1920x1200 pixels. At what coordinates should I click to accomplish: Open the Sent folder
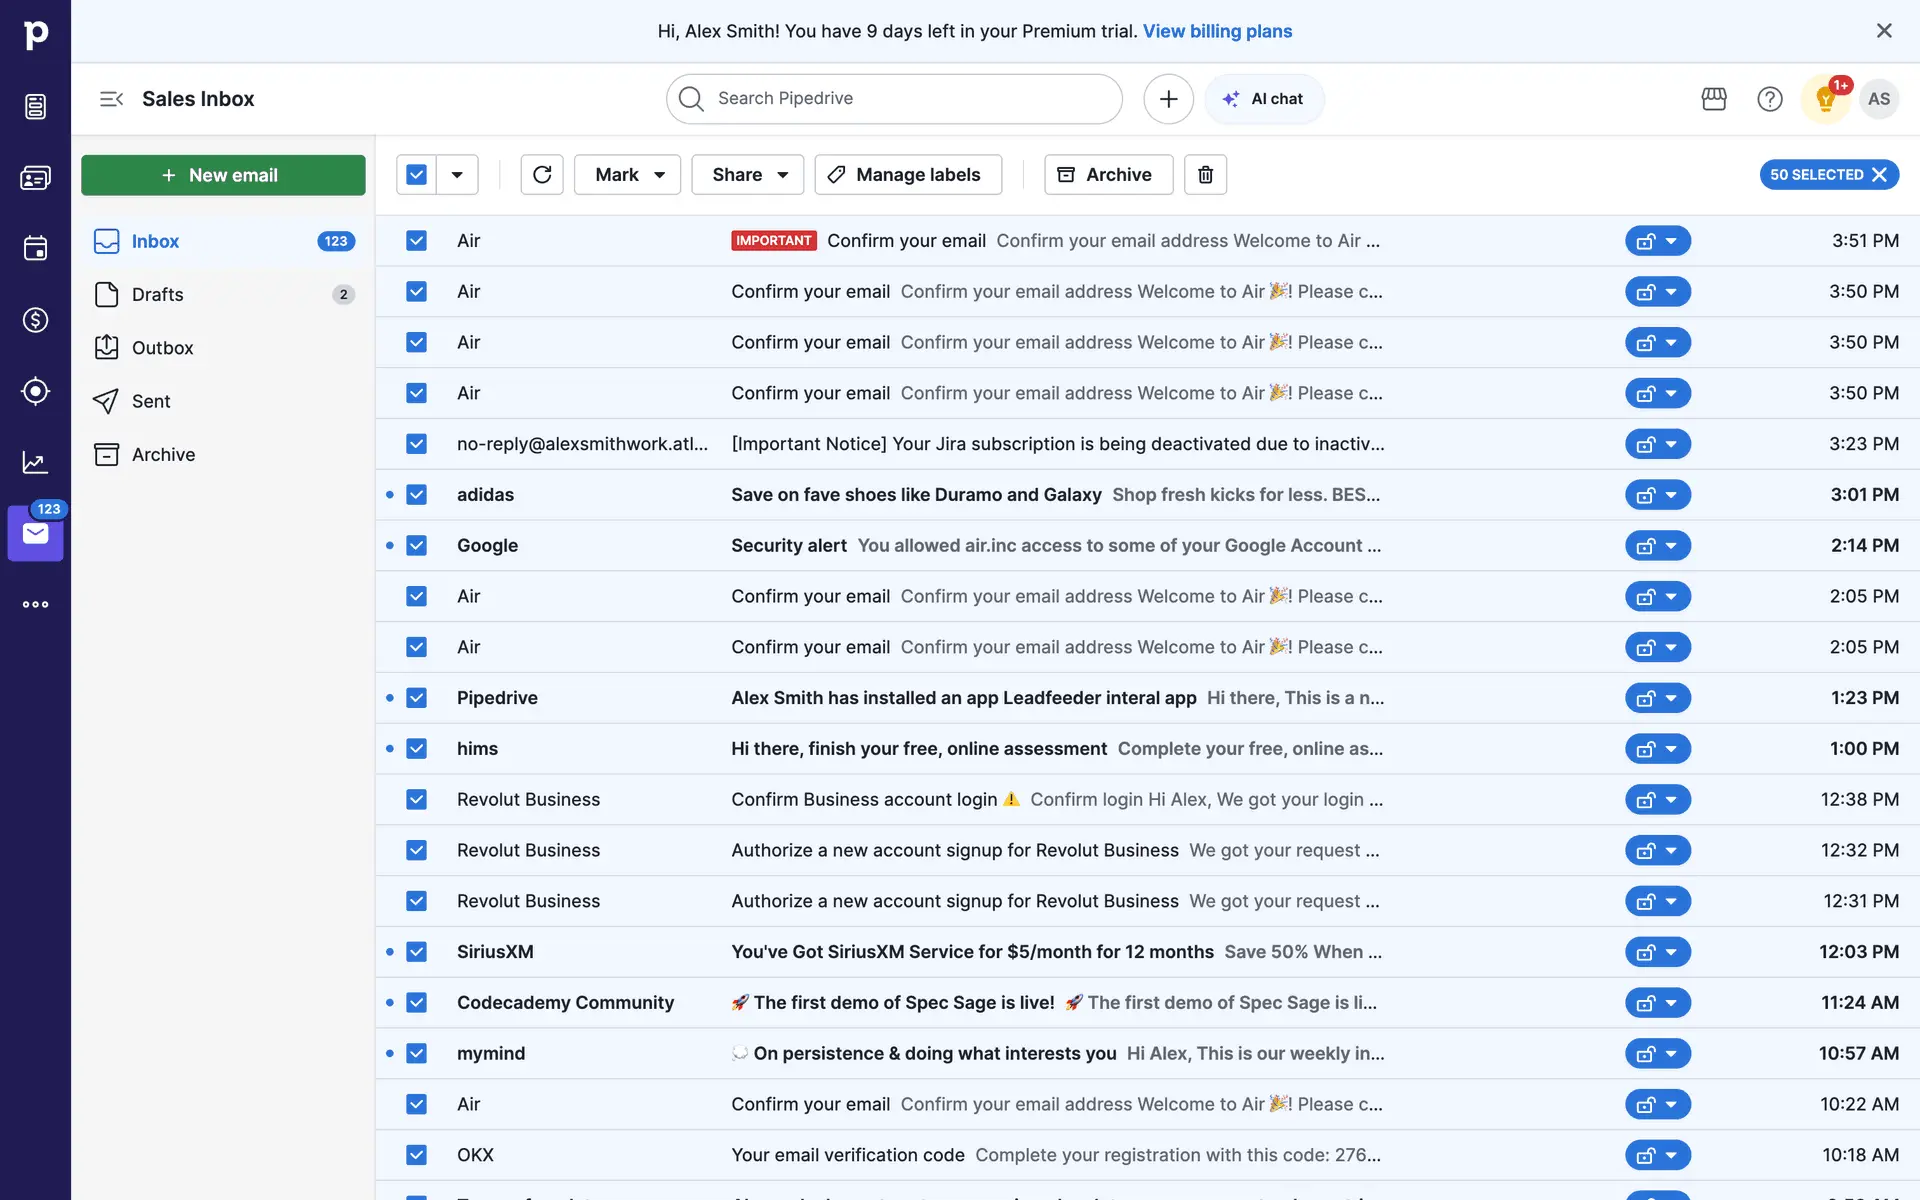151,401
